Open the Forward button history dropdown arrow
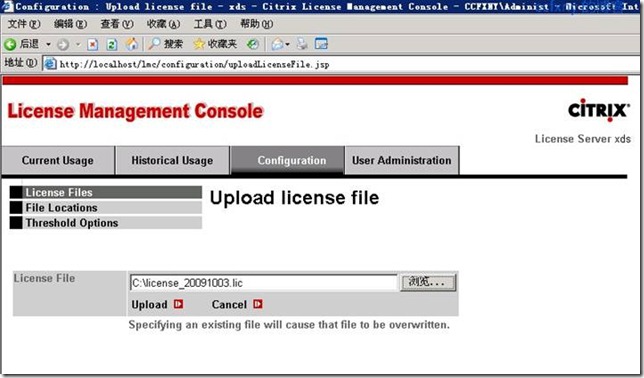 point(78,44)
